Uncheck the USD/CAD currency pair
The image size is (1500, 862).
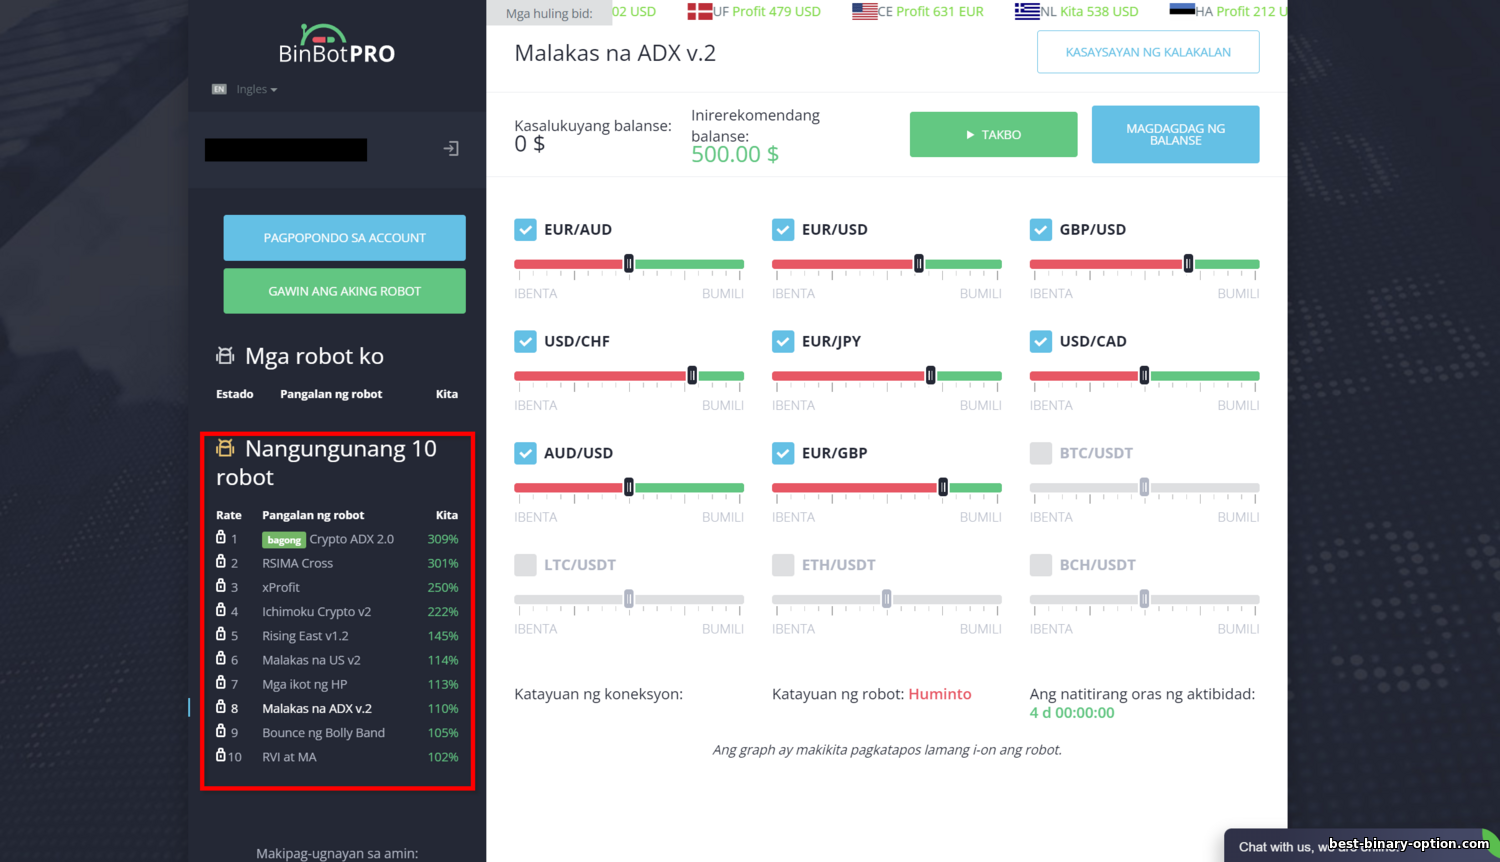point(1041,342)
